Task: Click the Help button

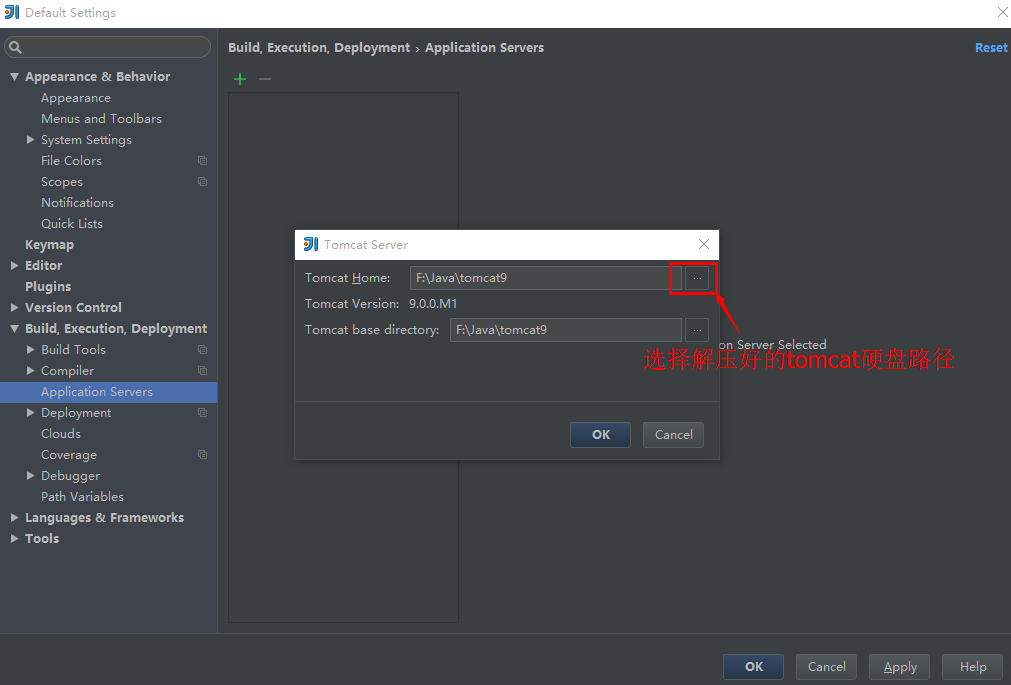Action: coord(972,667)
